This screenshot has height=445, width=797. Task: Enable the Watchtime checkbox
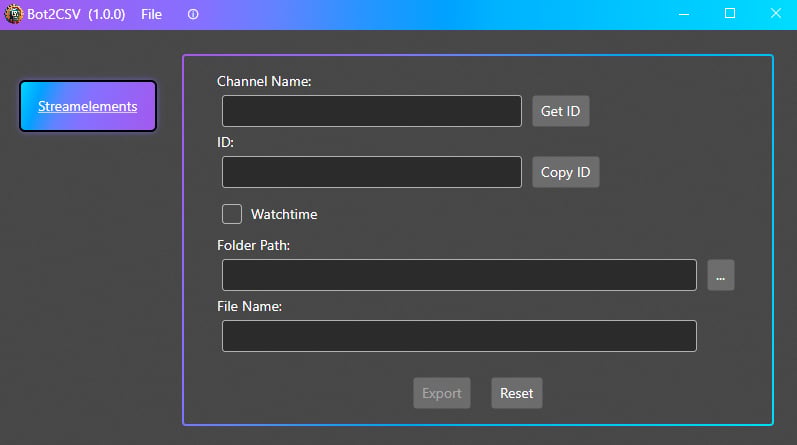point(232,214)
